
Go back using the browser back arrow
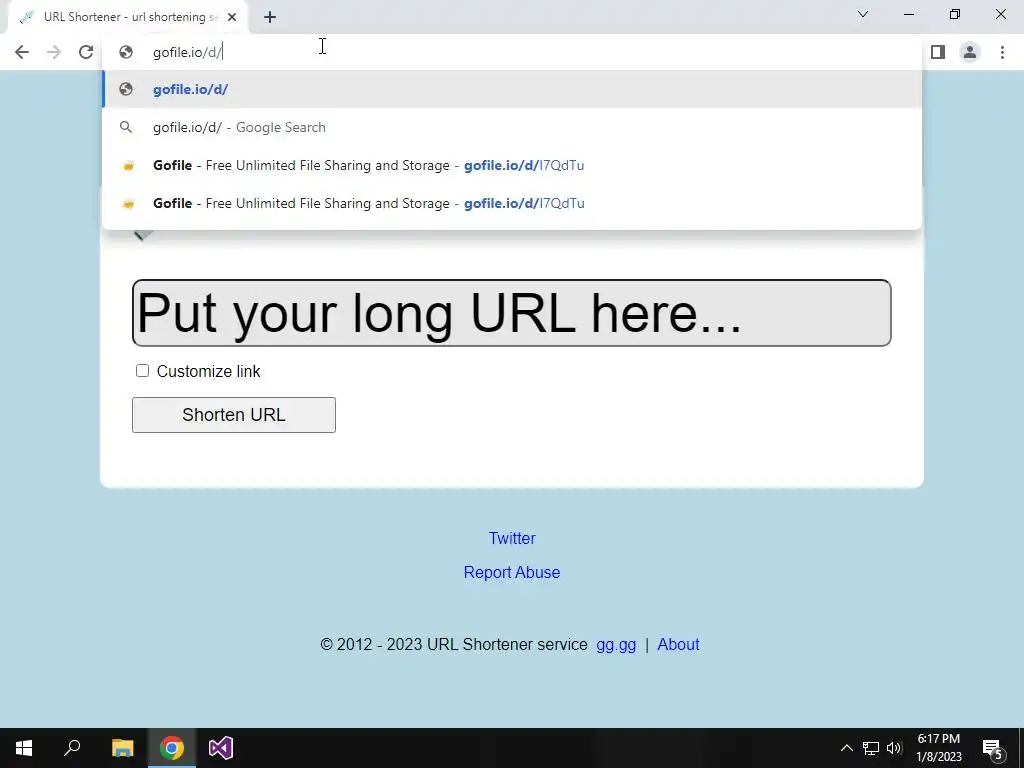22,52
